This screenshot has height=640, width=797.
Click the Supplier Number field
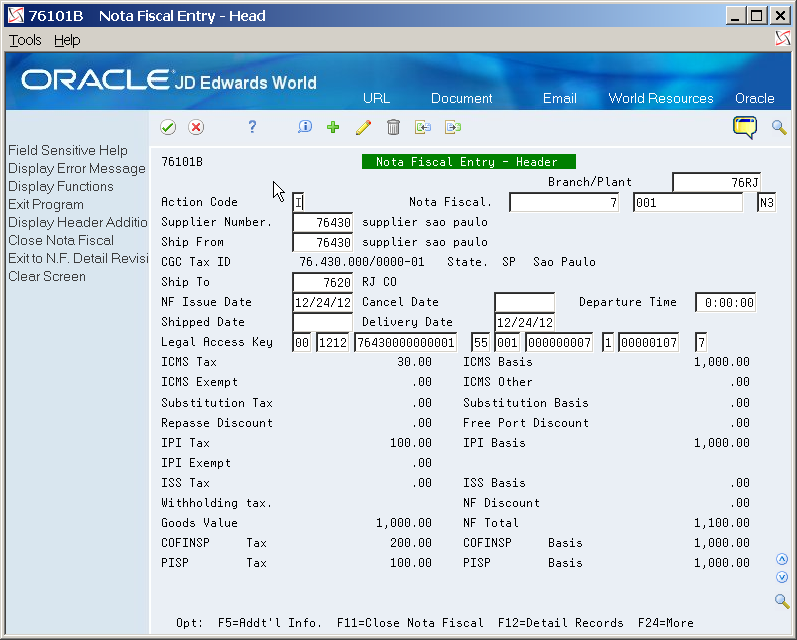[323, 222]
